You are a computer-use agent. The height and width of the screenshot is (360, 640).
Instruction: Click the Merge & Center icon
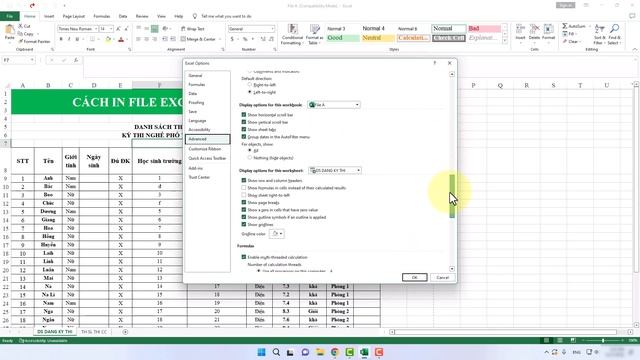pos(183,39)
